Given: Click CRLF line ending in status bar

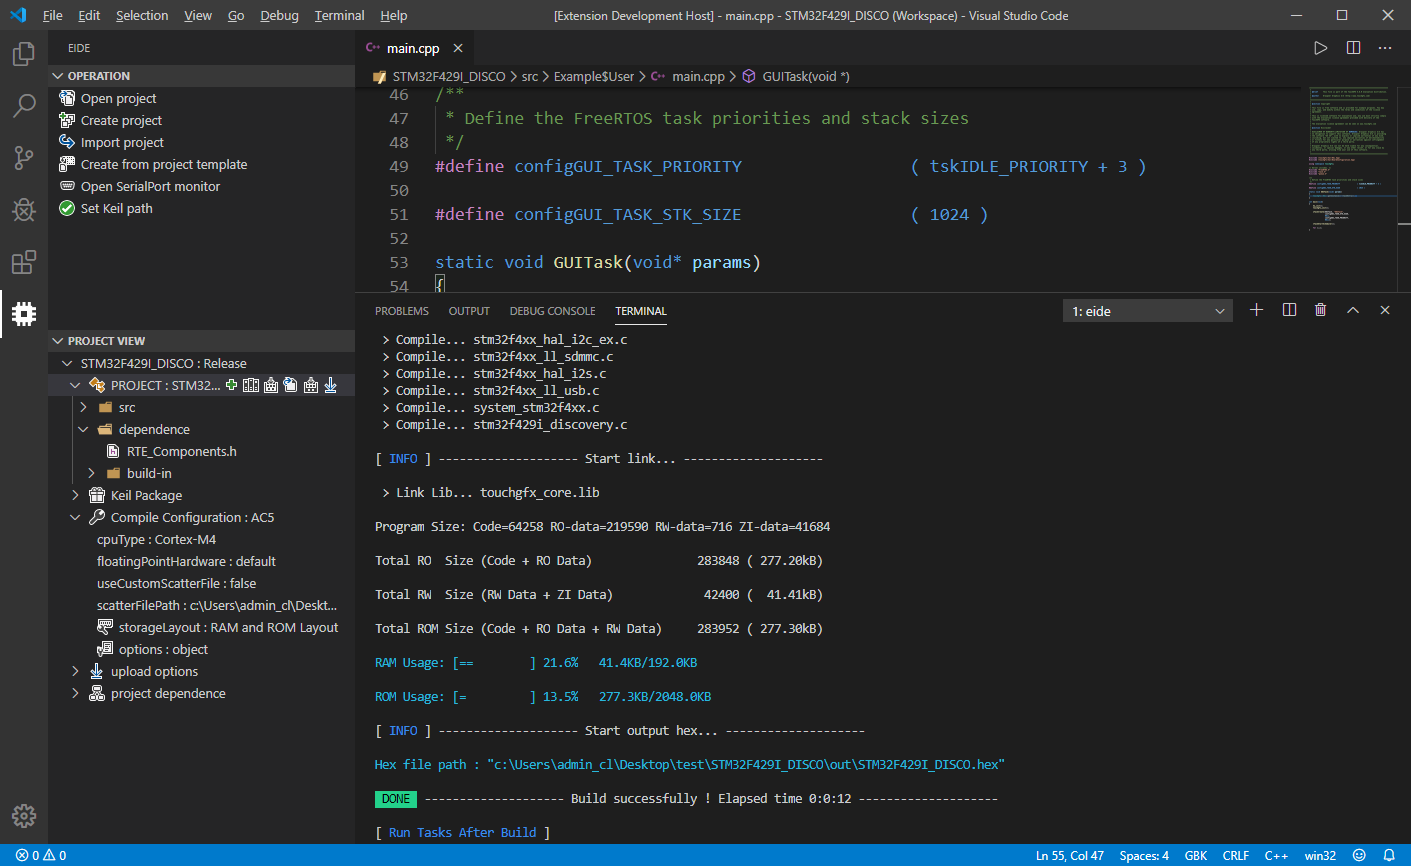Looking at the screenshot, I should click(1236, 855).
